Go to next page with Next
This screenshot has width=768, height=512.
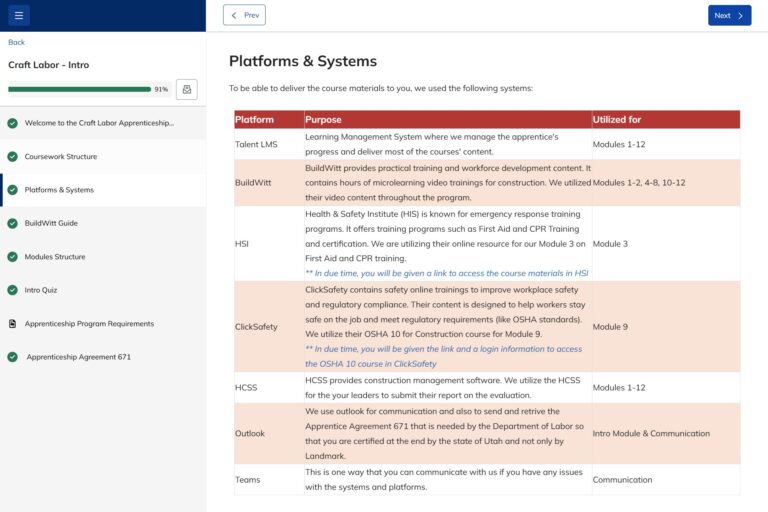(x=729, y=16)
